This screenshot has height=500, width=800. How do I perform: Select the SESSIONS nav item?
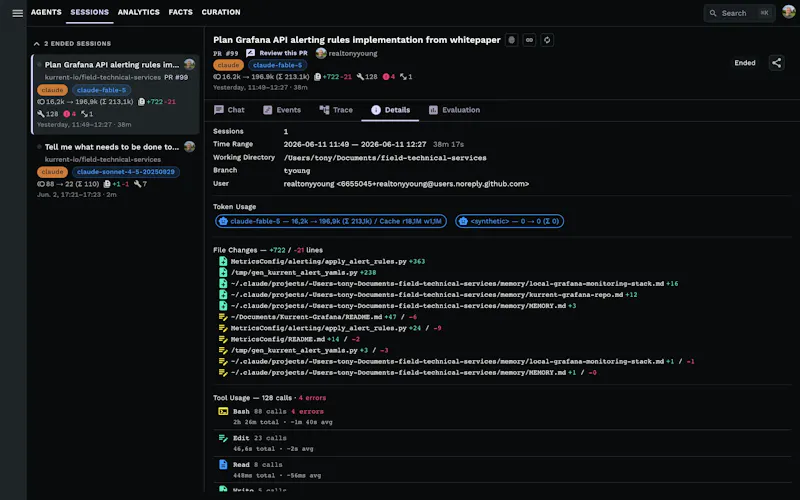click(89, 12)
